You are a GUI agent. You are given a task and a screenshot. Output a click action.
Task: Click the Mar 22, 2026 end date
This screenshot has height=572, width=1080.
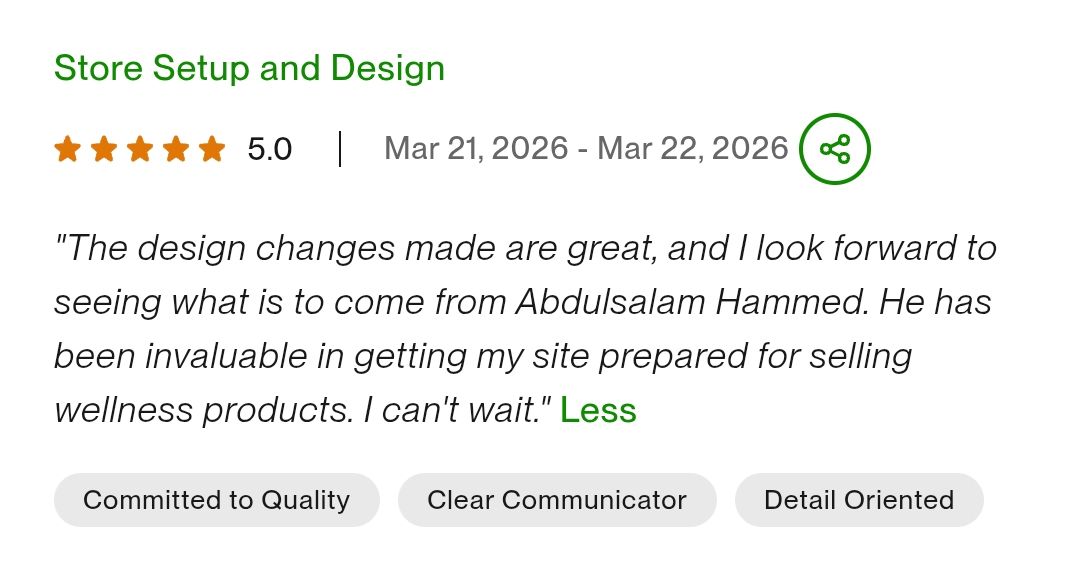[x=692, y=149]
